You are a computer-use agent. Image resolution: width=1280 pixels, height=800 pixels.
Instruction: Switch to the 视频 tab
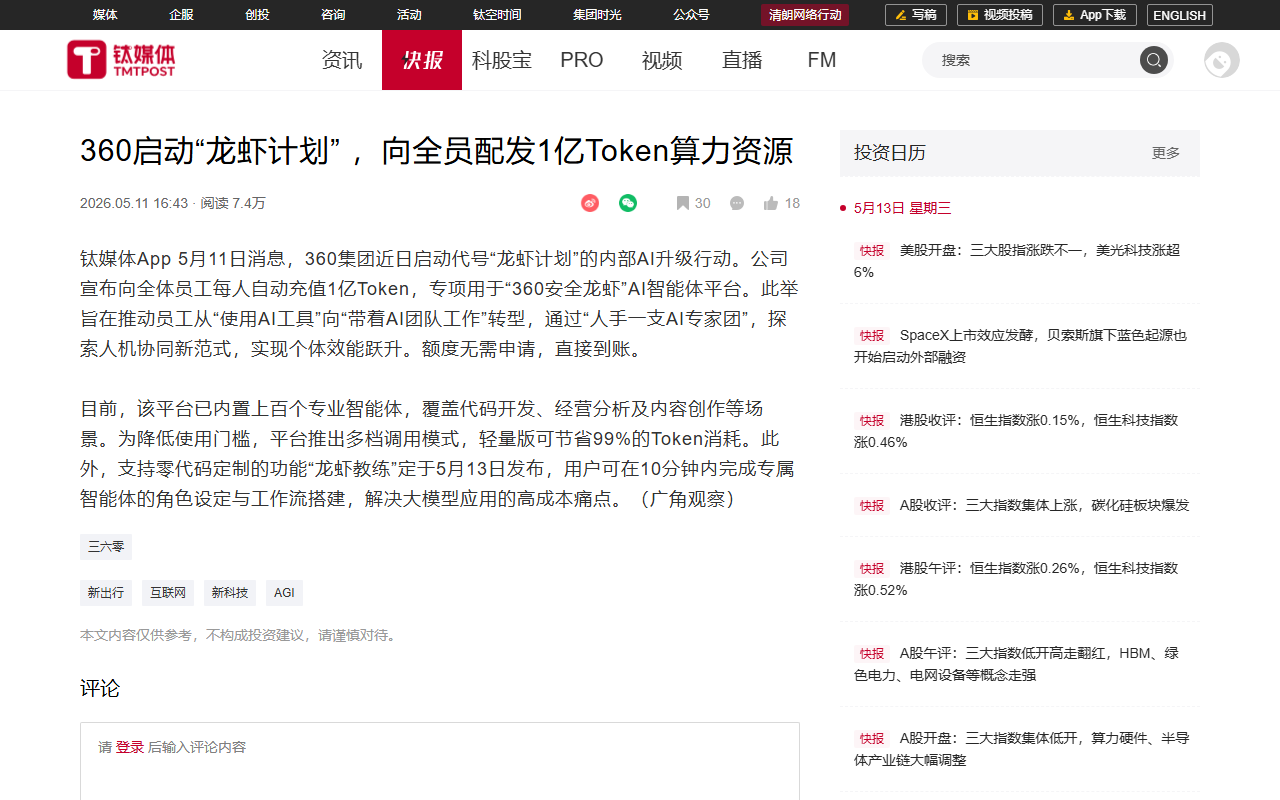(662, 60)
